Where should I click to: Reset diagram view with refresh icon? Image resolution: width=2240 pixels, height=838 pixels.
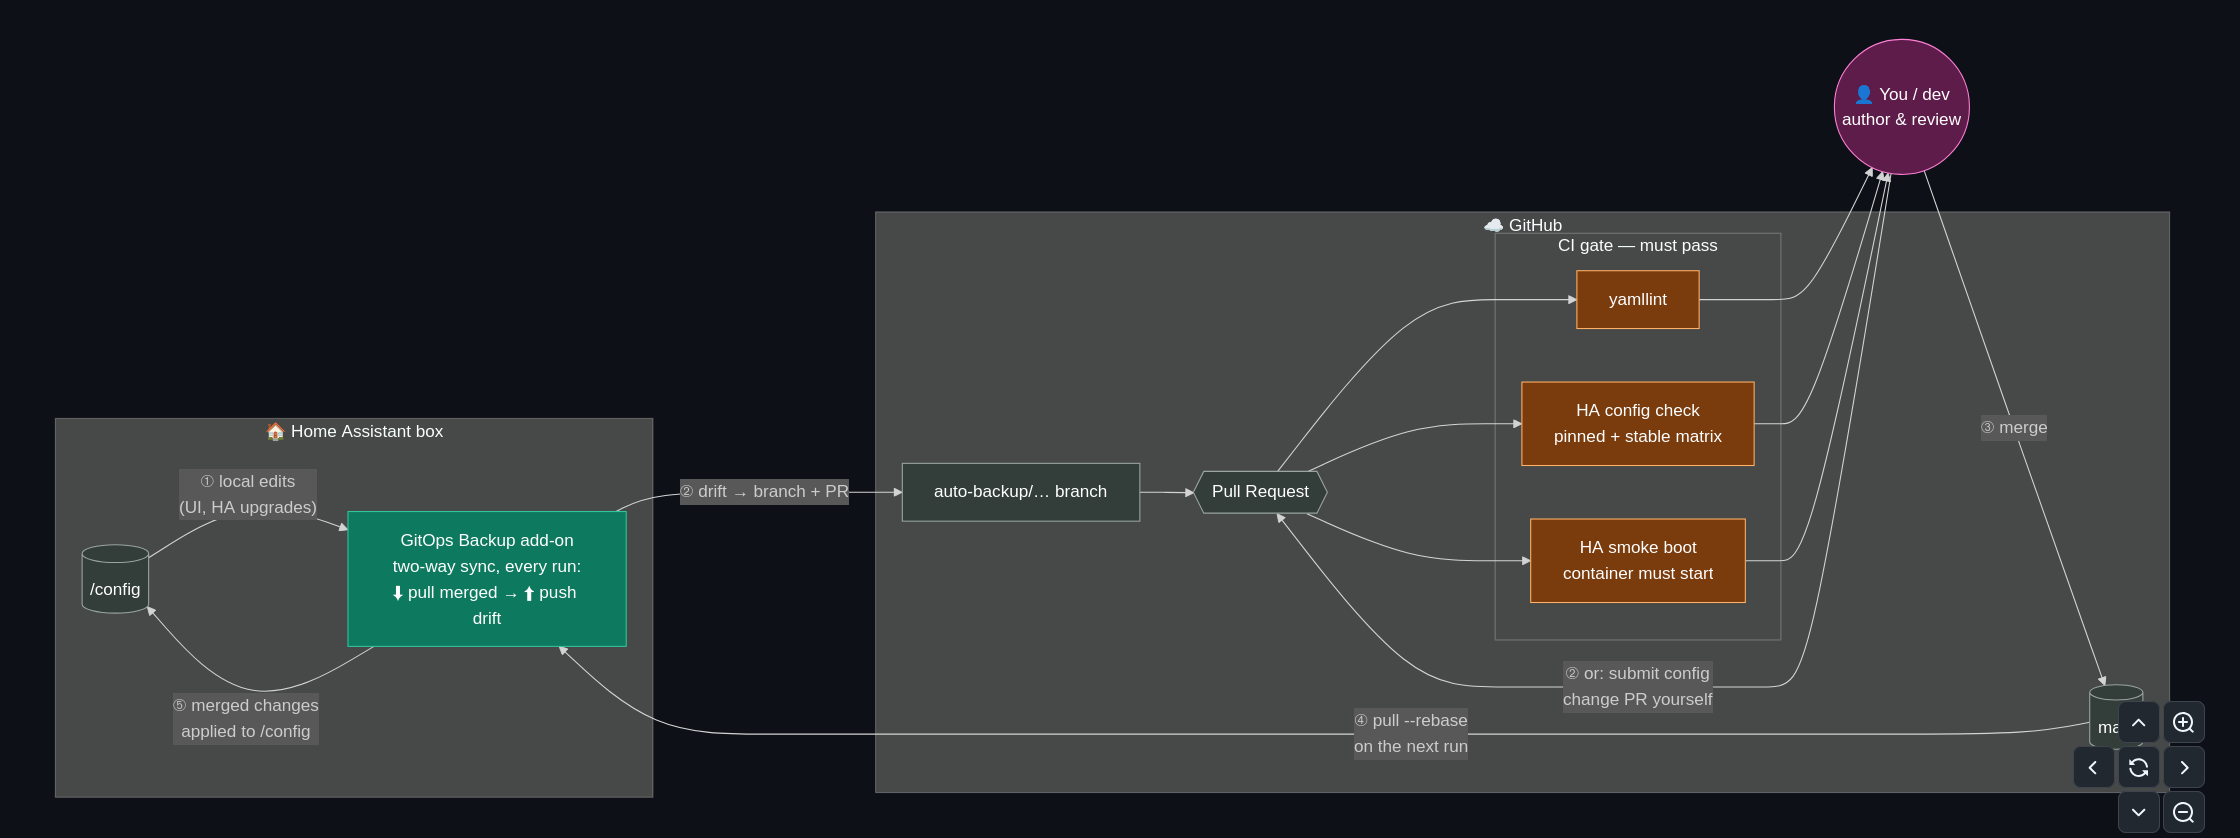point(2138,768)
